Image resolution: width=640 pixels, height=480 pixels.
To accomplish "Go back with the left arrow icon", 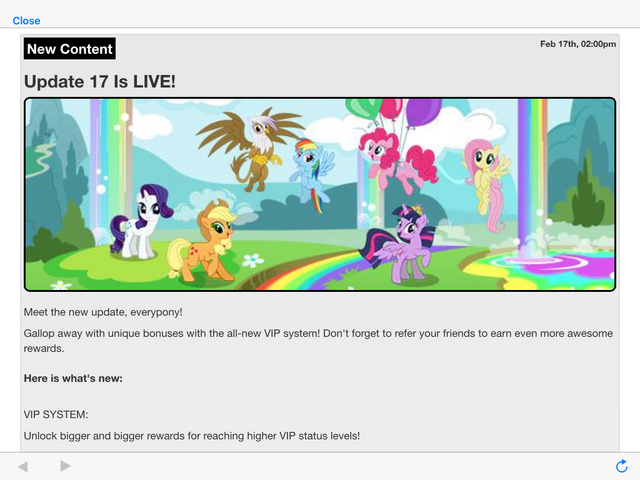I will tap(23, 466).
